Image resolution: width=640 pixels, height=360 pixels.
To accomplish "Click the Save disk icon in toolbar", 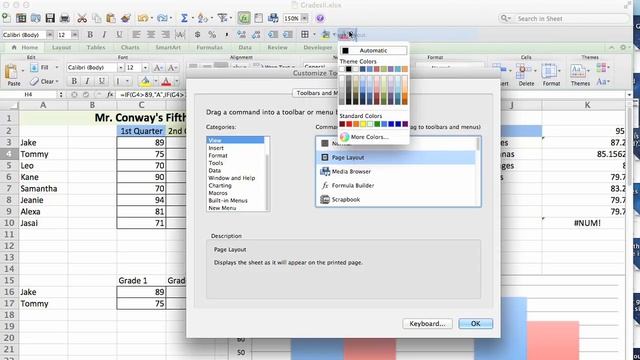I will (x=50, y=18).
